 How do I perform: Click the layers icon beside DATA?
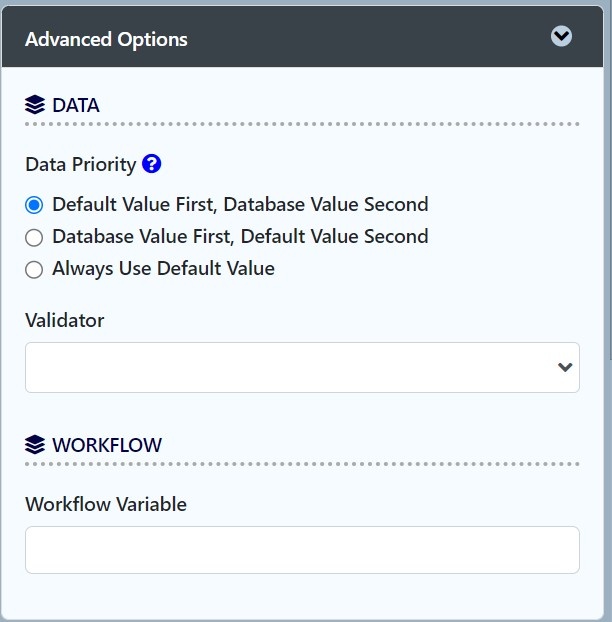coord(35,105)
